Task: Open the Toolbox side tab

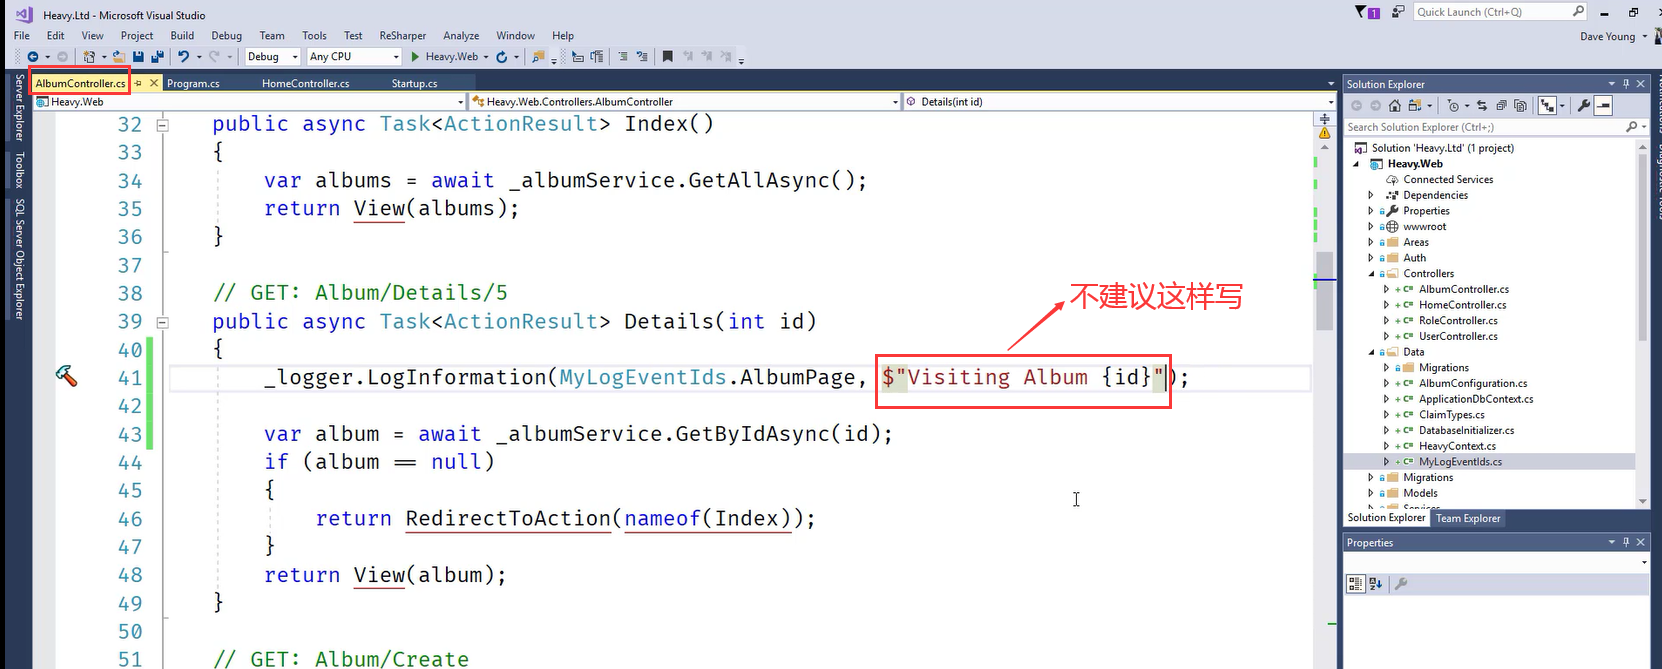Action: click(19, 170)
